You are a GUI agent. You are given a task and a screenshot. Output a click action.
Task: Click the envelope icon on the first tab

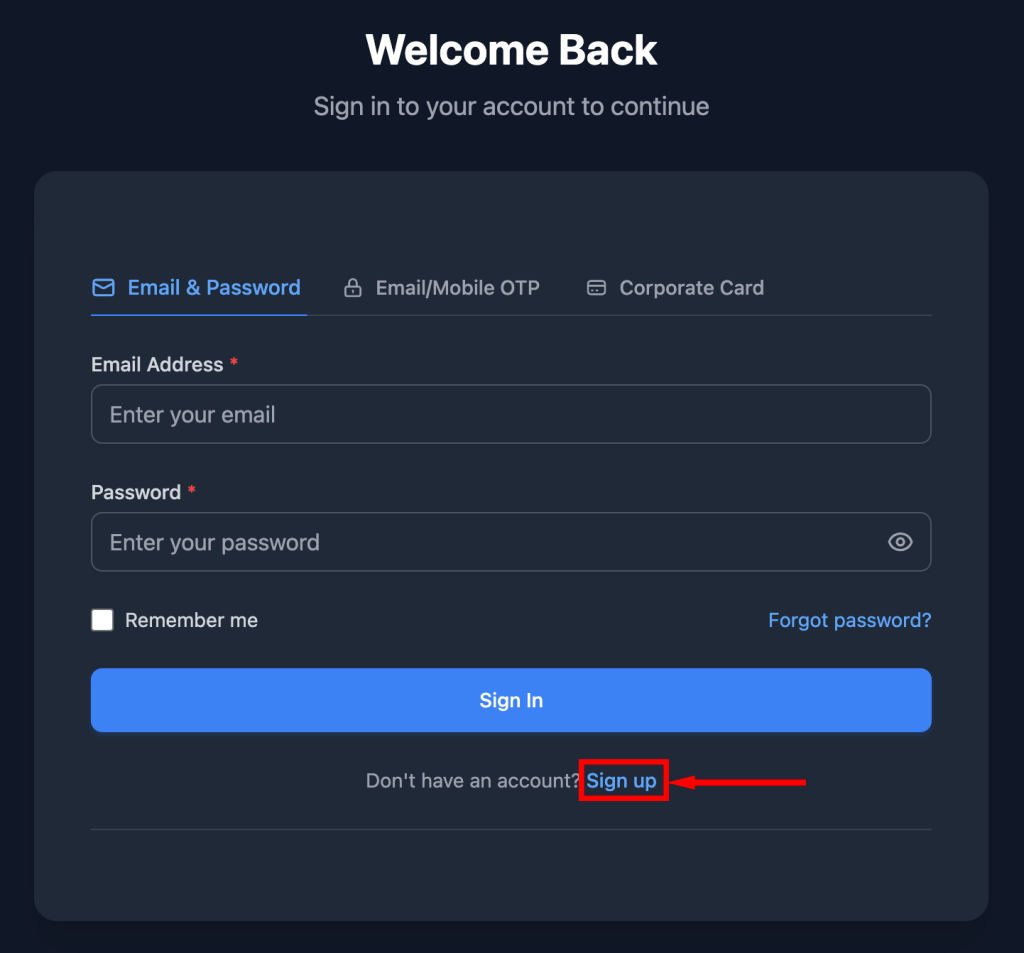click(x=103, y=288)
